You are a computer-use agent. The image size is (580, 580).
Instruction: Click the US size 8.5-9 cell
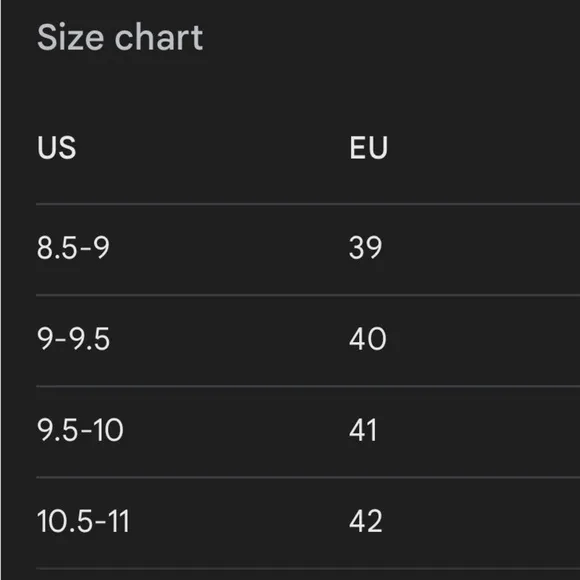pos(73,247)
